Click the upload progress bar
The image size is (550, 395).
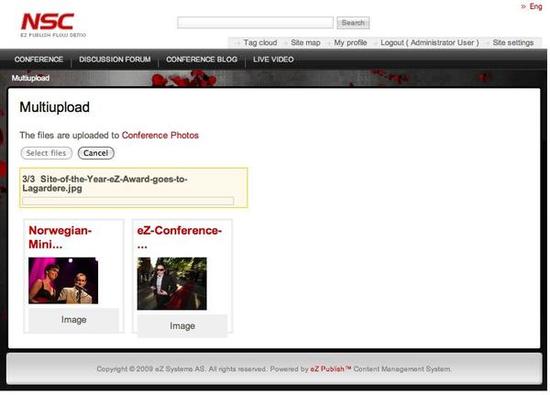pos(128,201)
